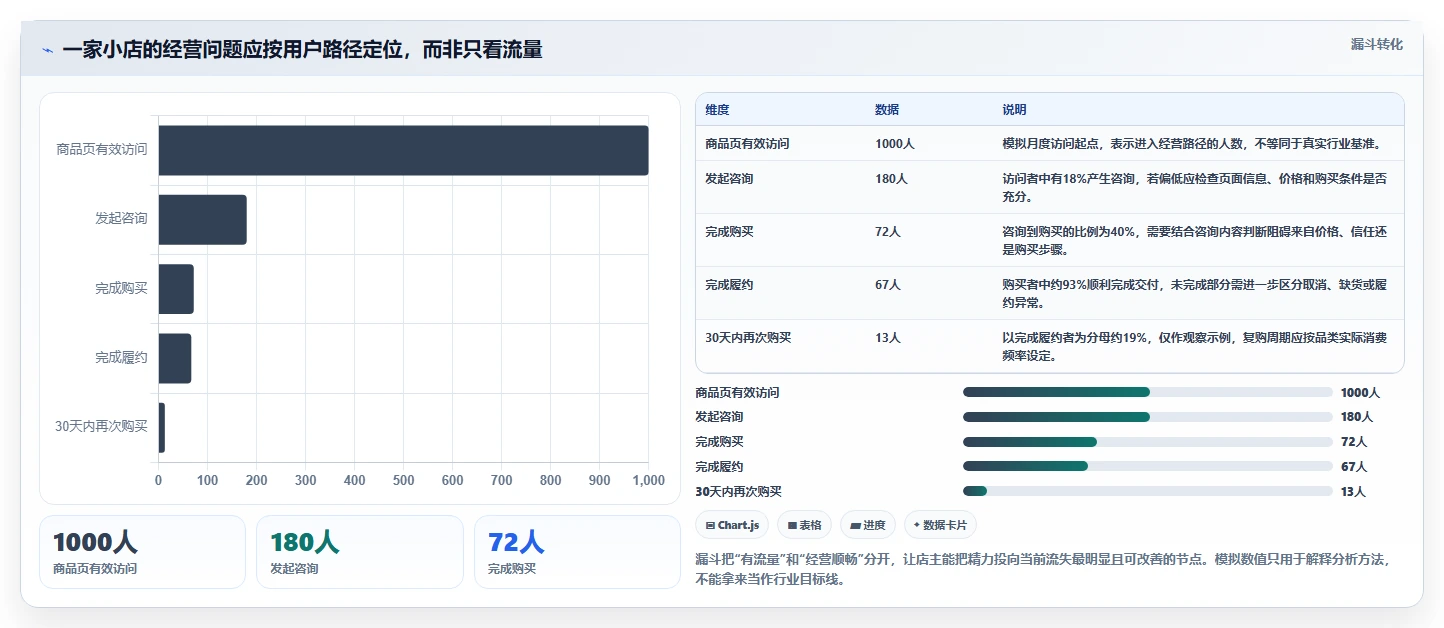
Task: Click the 30天内再次购买 y-axis label in the chart
Action: pos(101,427)
